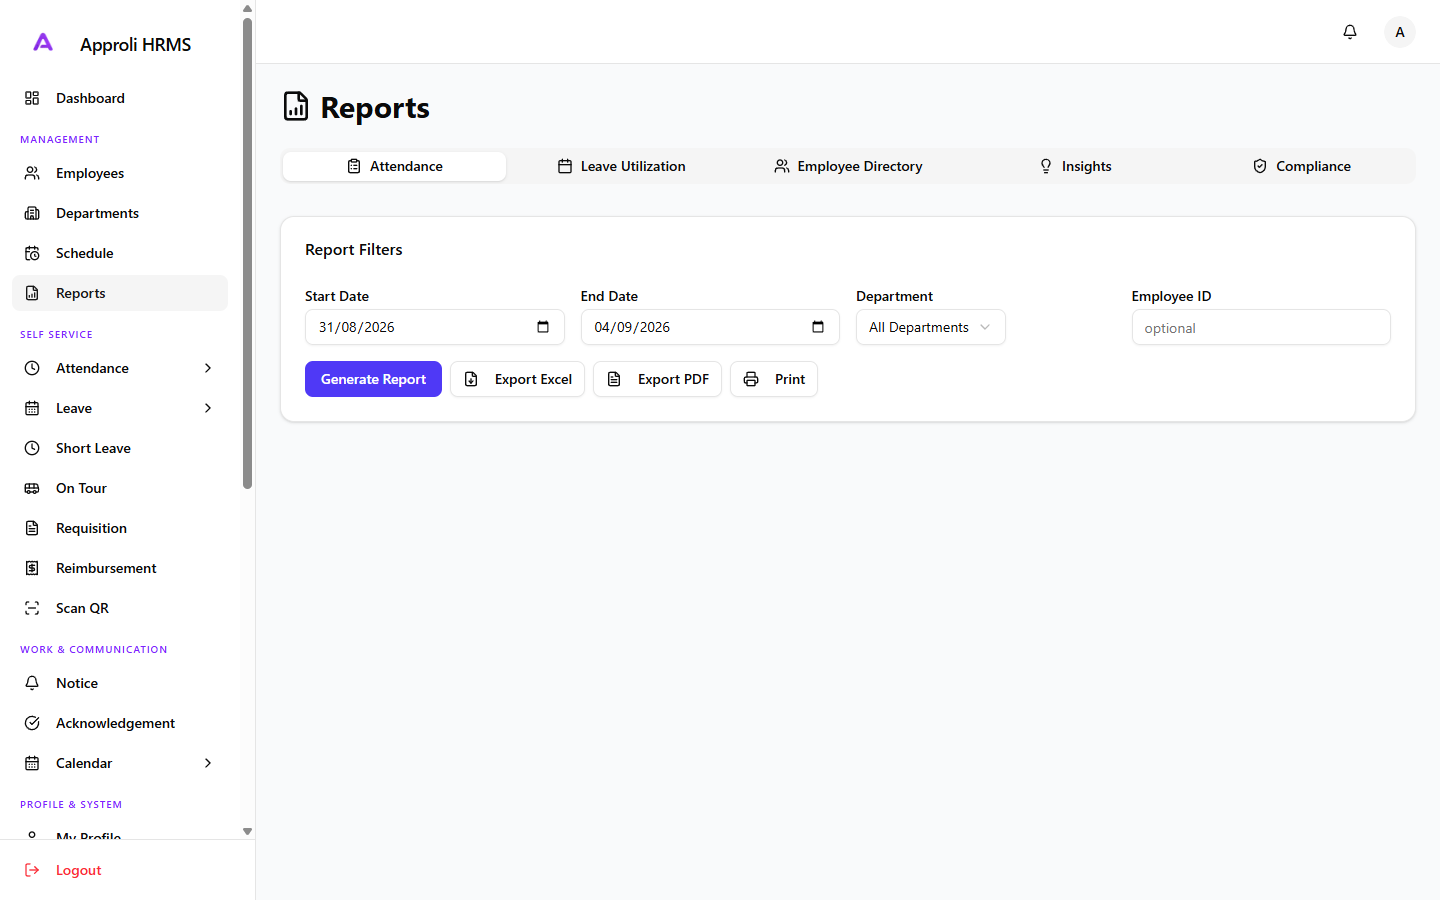
Task: Open Employees page link in sidebar
Action: [120, 173]
